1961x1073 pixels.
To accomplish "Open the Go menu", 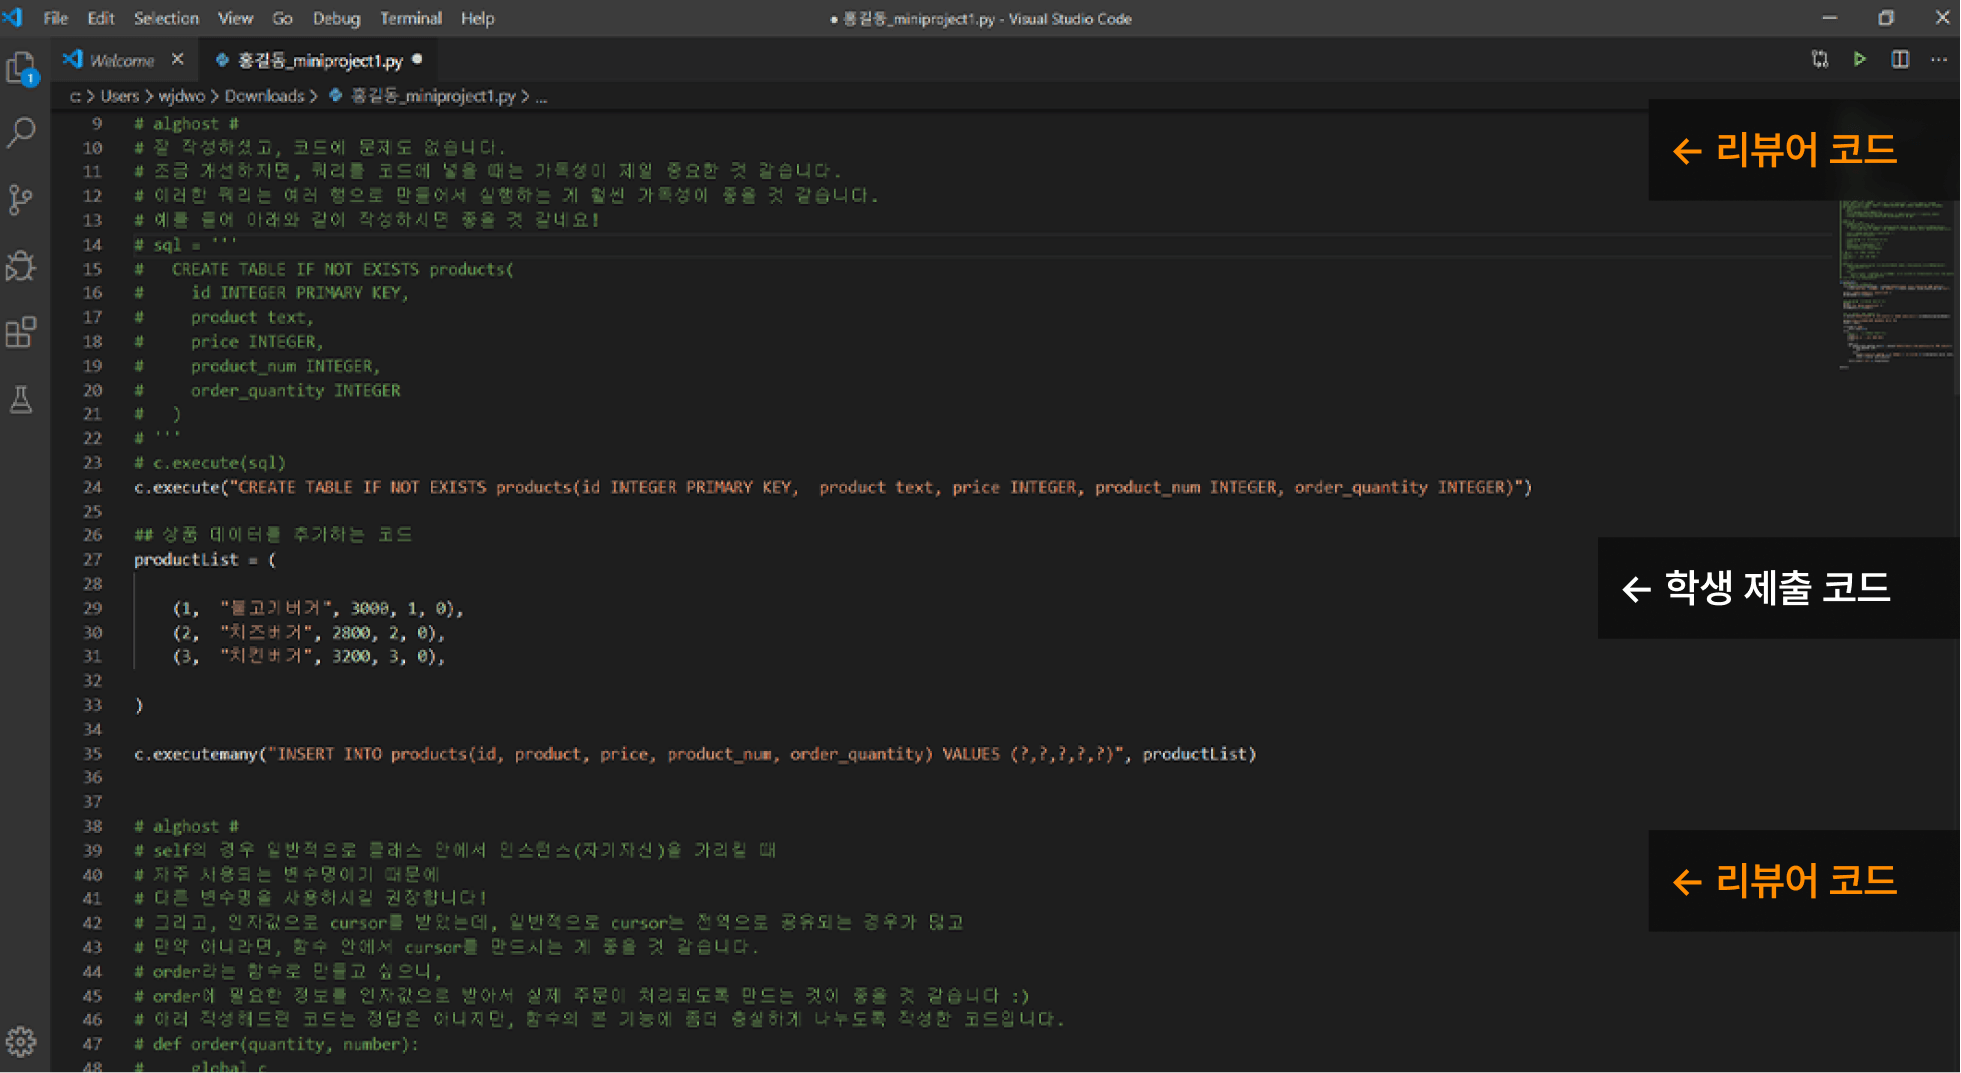I will [x=283, y=18].
